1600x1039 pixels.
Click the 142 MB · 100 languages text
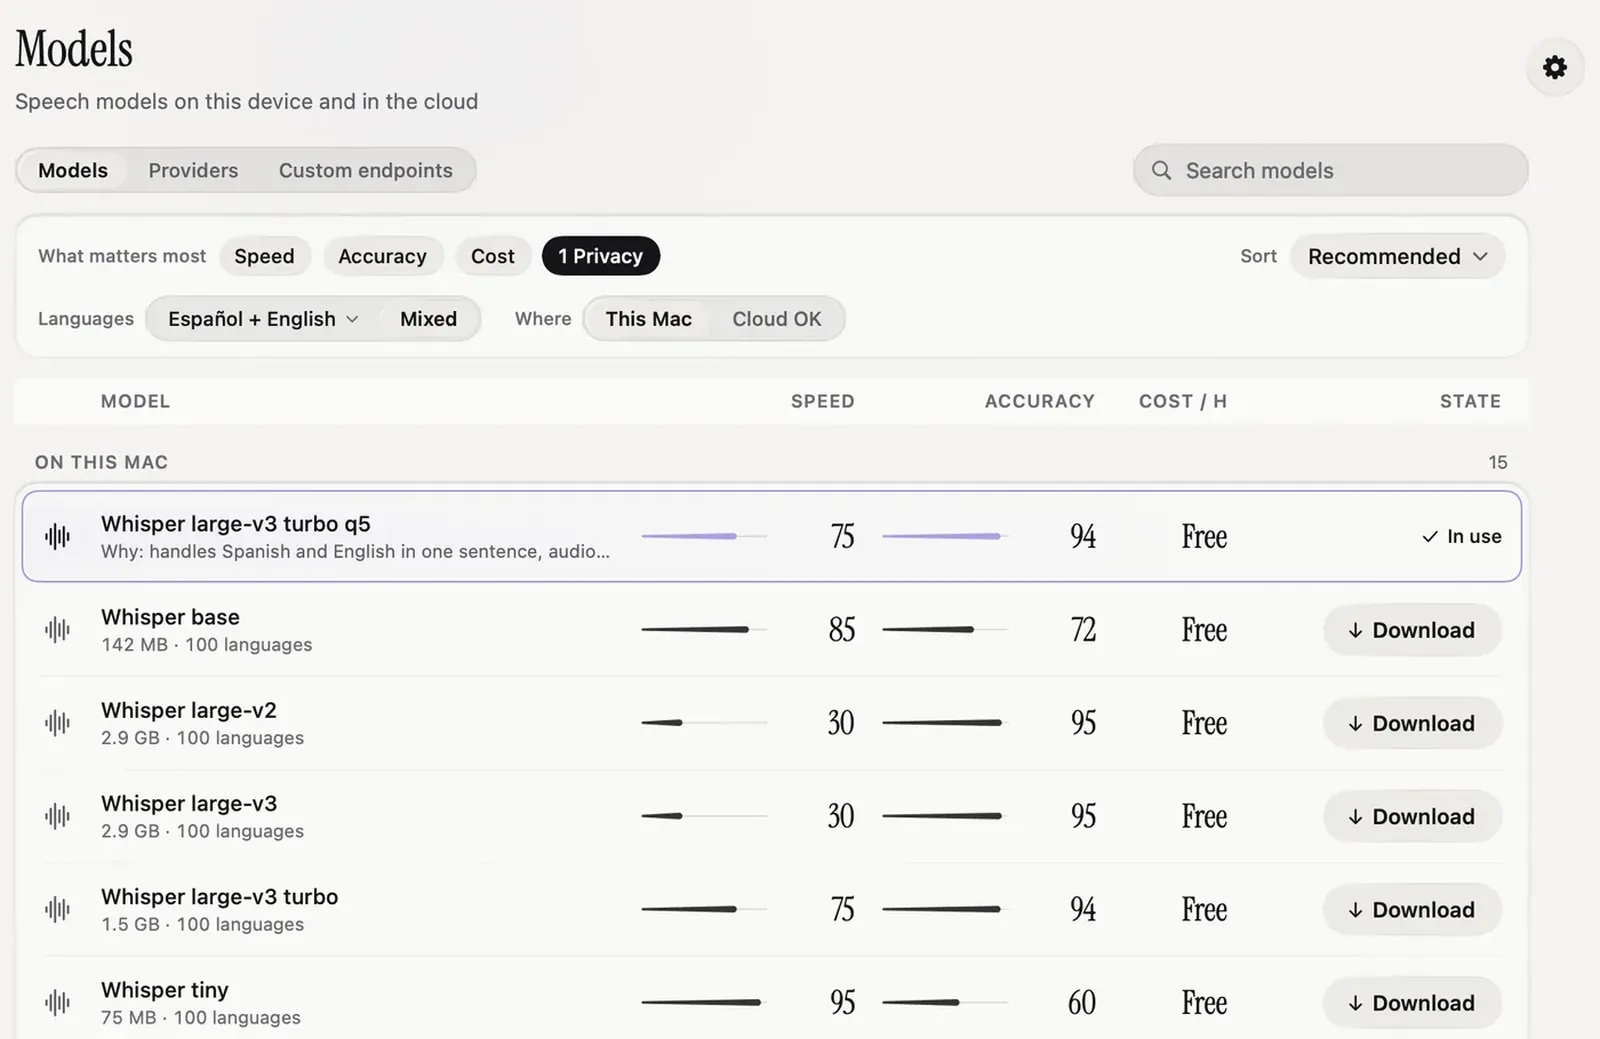point(207,645)
